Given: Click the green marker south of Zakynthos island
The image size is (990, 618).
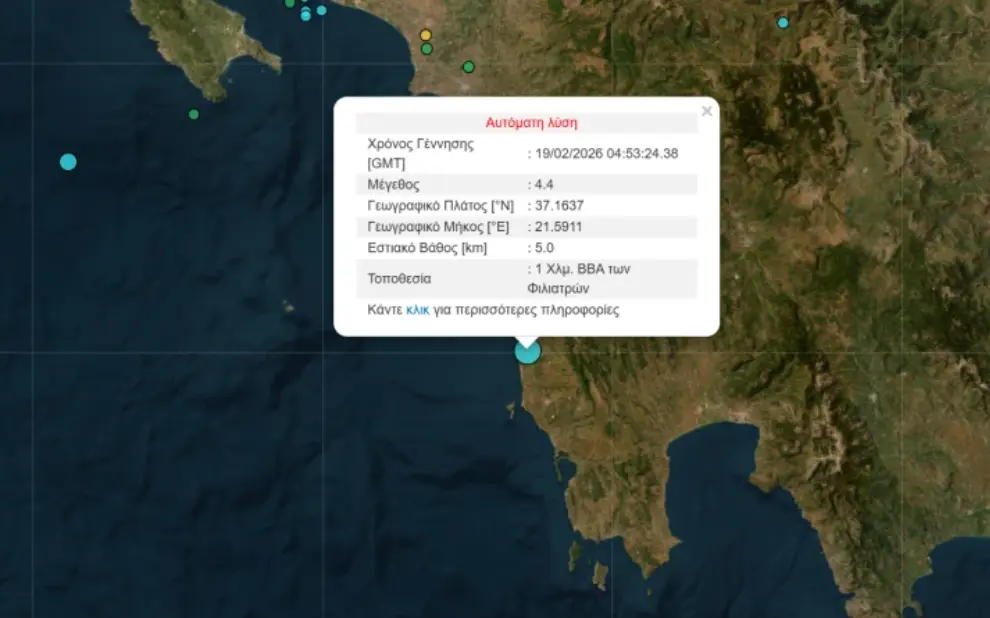Looking at the screenshot, I should [x=194, y=114].
